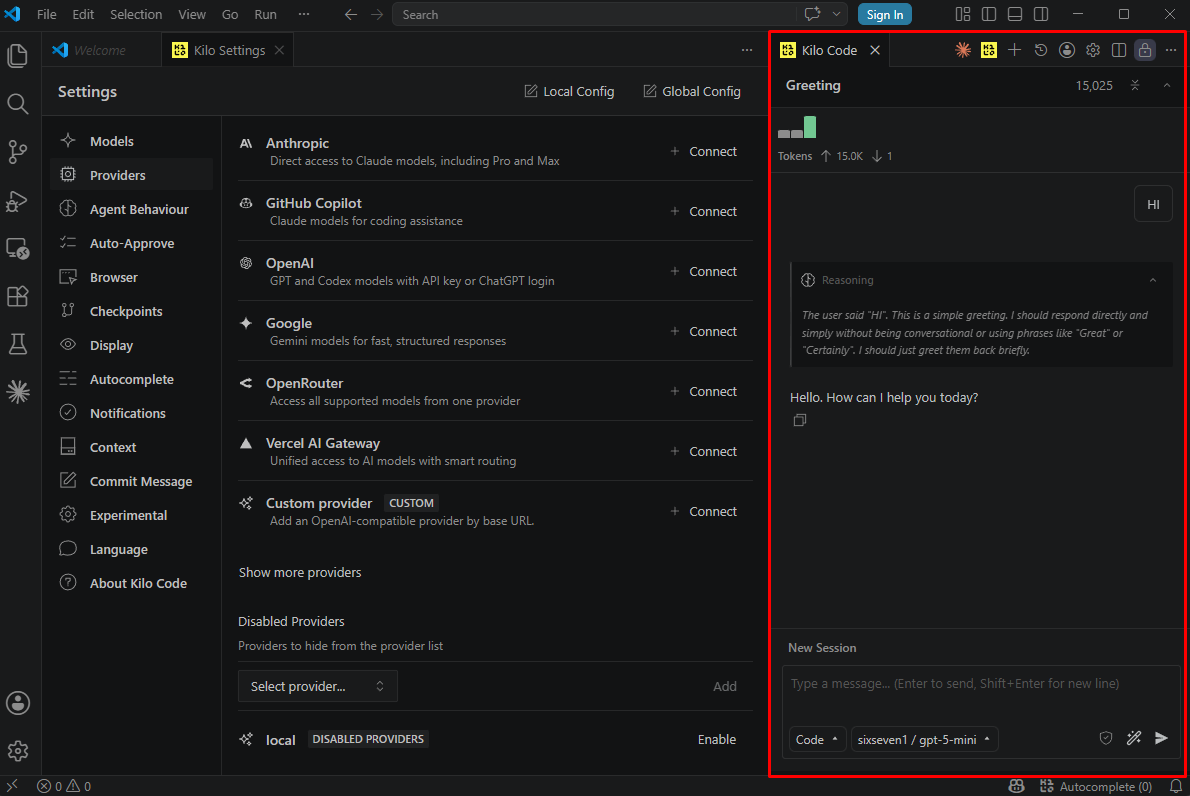Image resolution: width=1190 pixels, height=796 pixels.
Task: Open the chat dropdown arrow in title bar
Action: pos(836,14)
